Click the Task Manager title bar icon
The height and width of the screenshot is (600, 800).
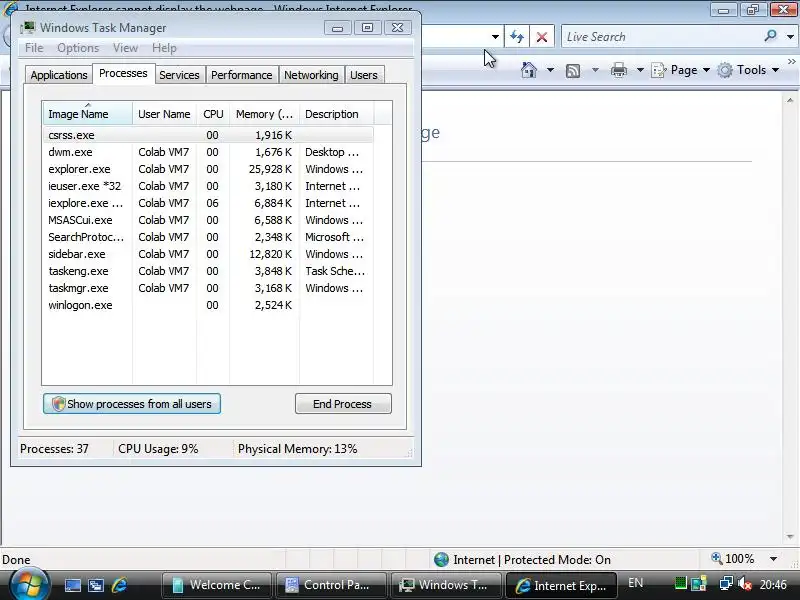click(x=28, y=28)
